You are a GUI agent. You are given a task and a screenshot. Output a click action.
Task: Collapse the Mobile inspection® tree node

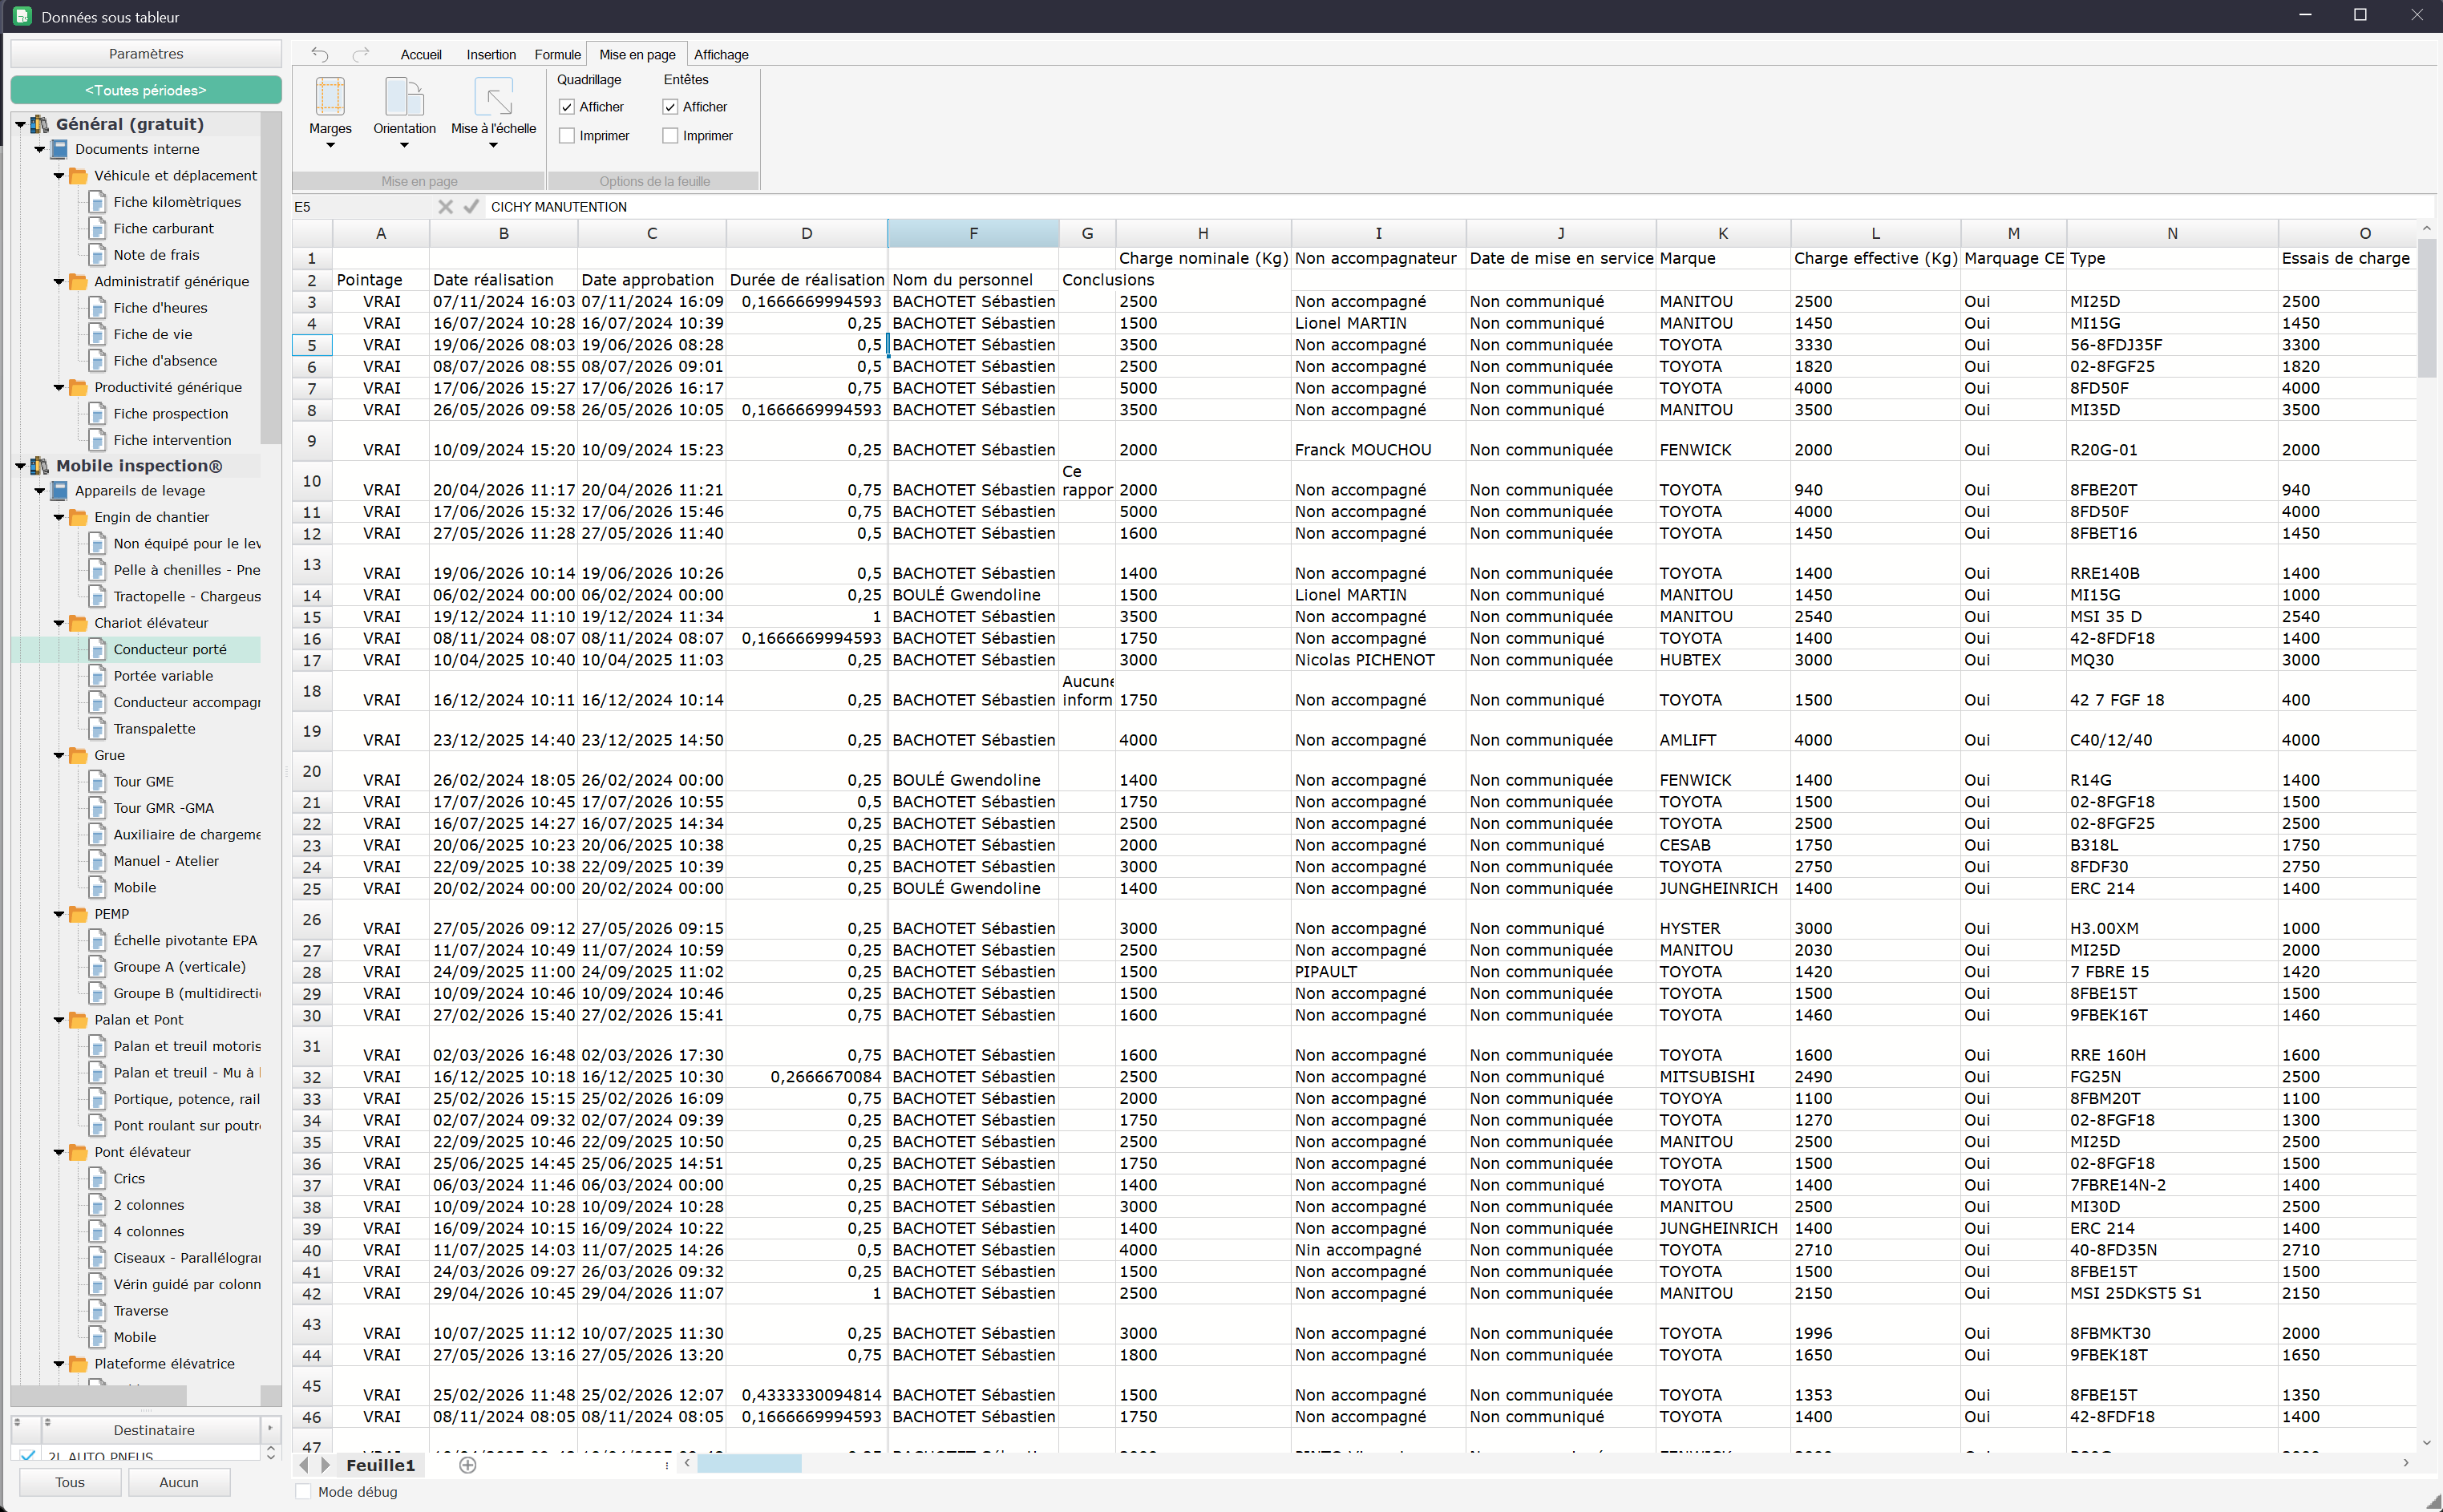(20, 466)
